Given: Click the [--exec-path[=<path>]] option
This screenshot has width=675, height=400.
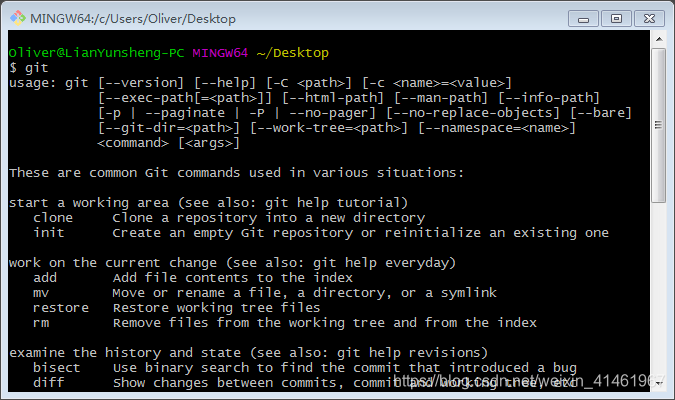Looking at the screenshot, I should pos(185,98).
